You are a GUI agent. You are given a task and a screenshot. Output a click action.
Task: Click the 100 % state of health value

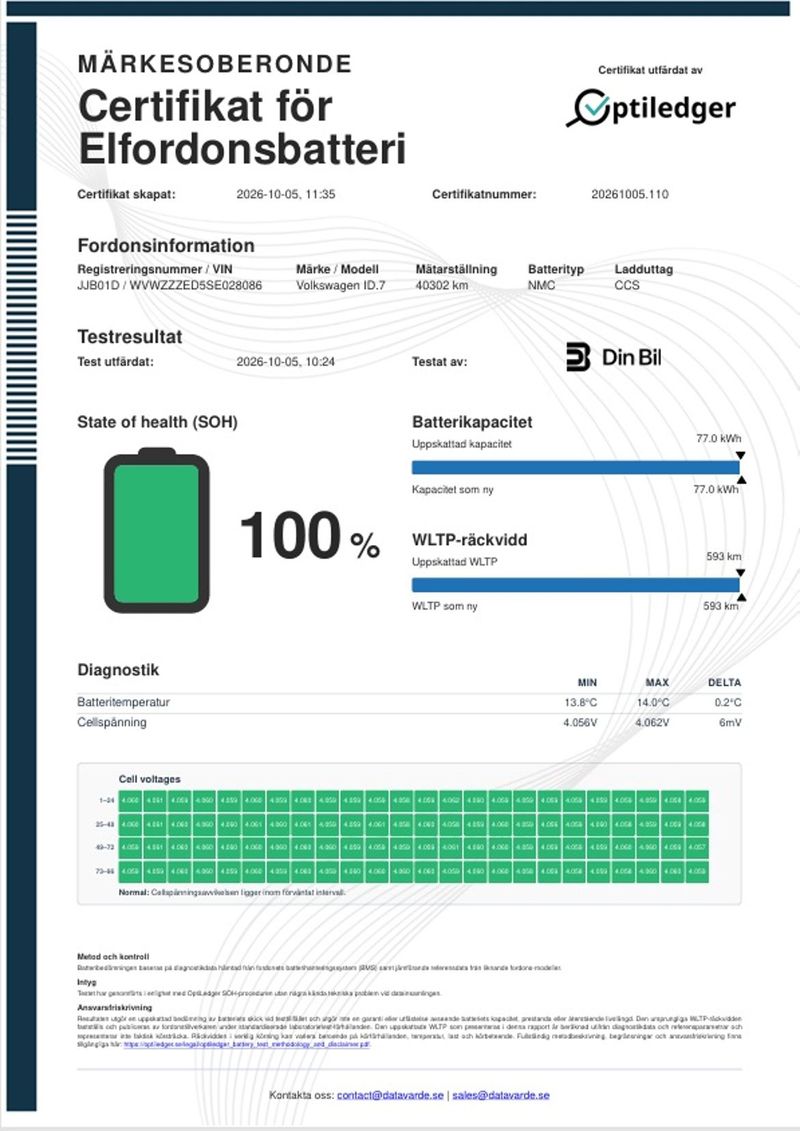[x=309, y=535]
